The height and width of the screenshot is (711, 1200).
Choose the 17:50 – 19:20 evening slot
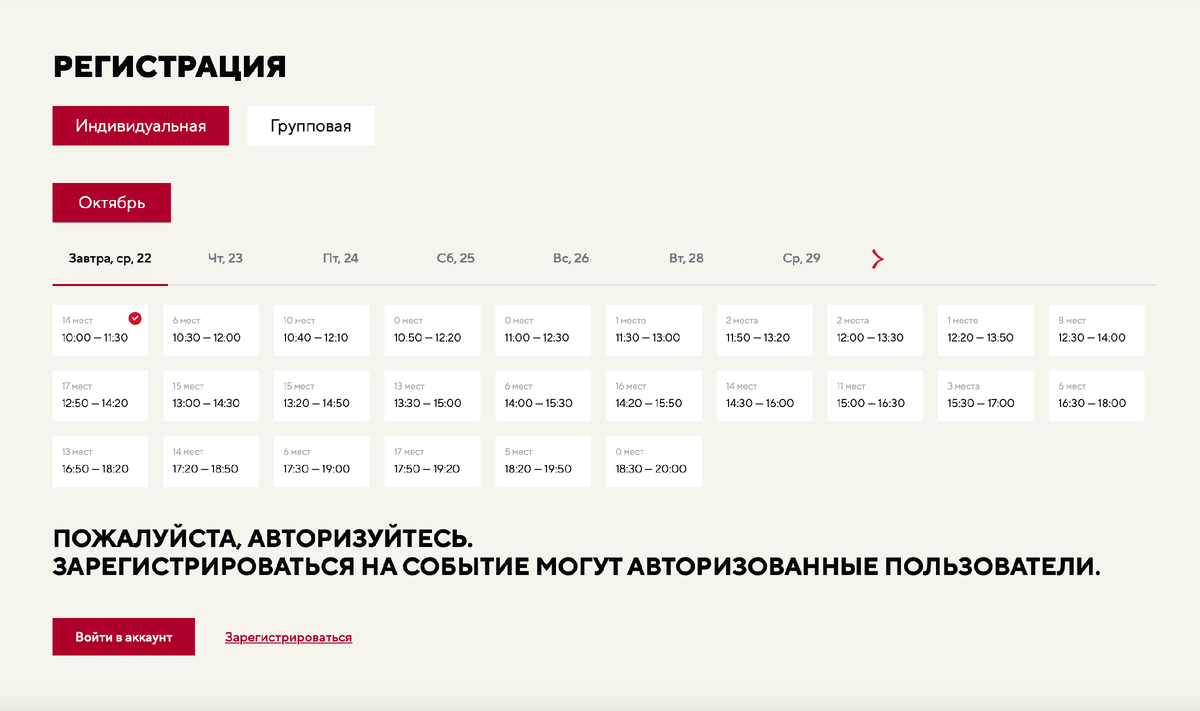point(432,461)
